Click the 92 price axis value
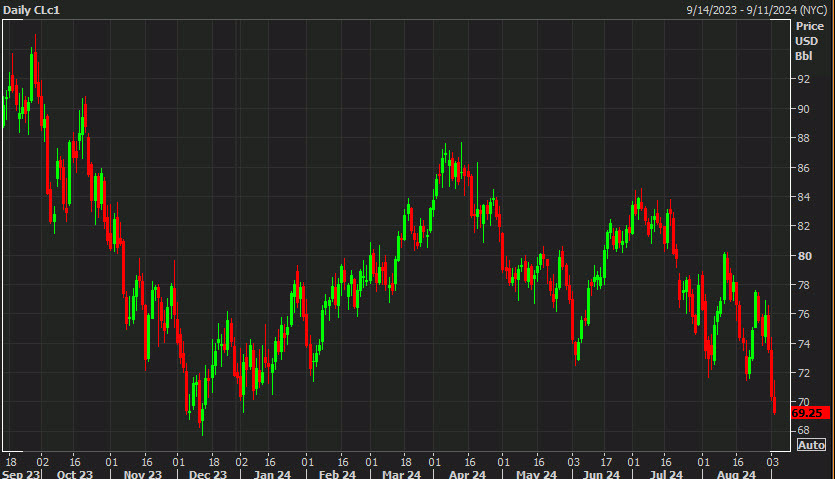 coord(804,79)
